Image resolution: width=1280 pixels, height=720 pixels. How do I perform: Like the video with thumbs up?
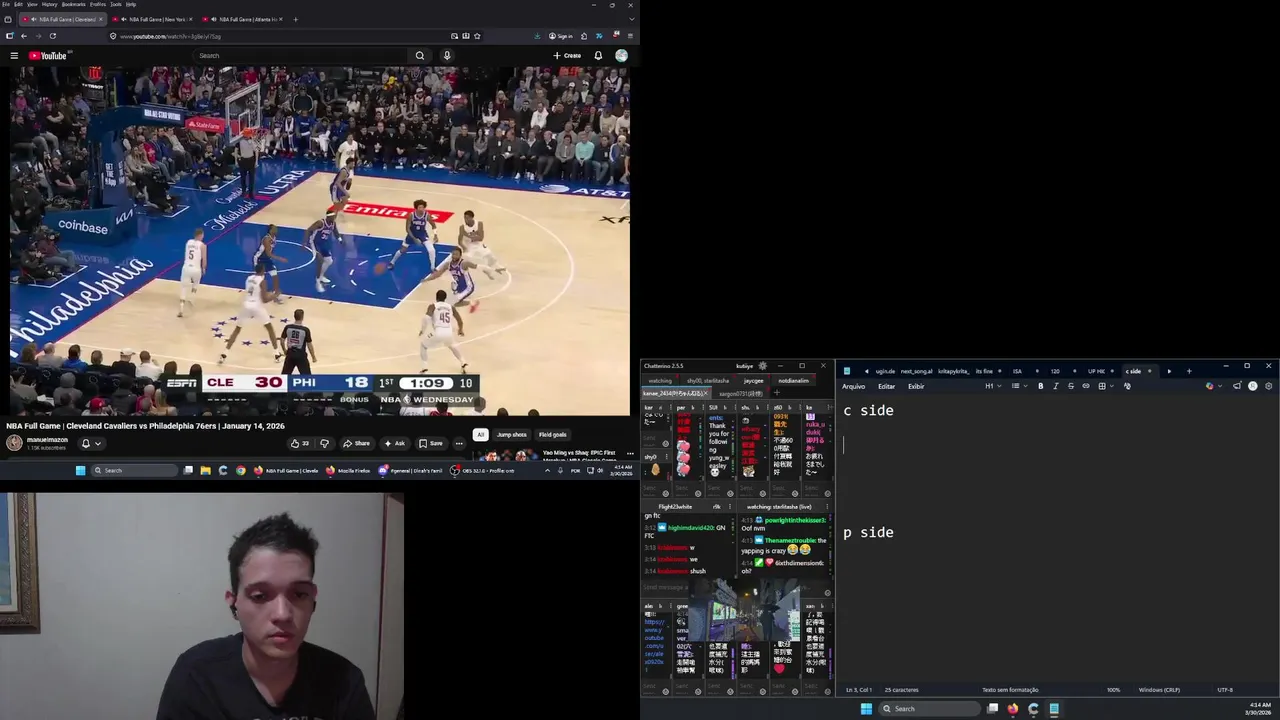pos(299,443)
